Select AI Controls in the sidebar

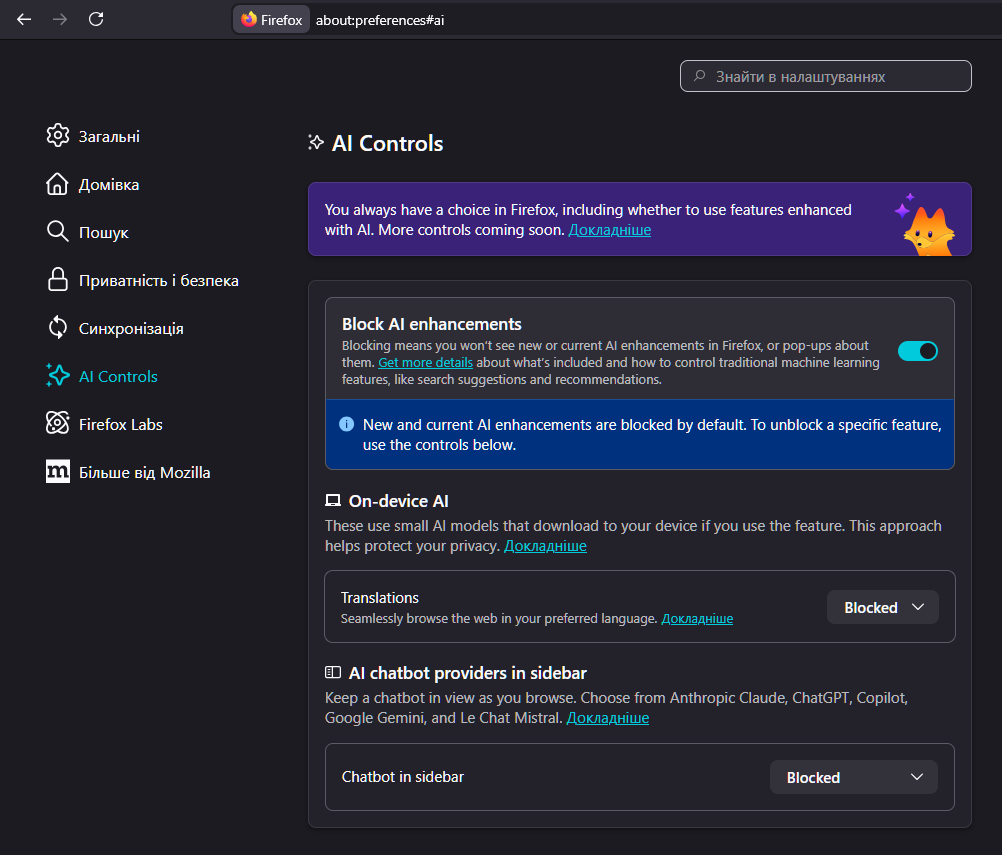[x=117, y=376]
